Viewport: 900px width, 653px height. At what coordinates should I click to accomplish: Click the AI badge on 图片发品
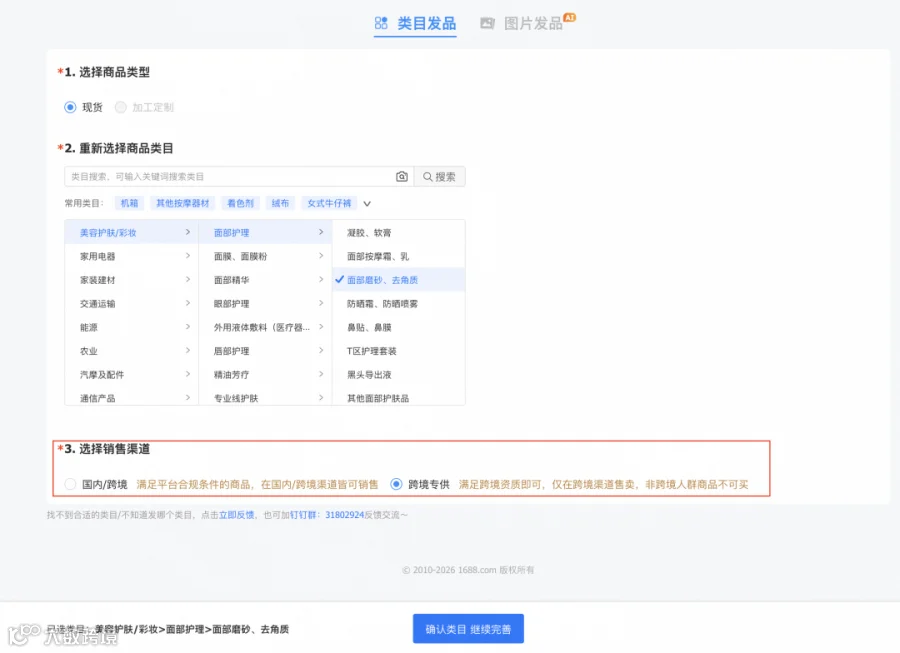pos(569,18)
